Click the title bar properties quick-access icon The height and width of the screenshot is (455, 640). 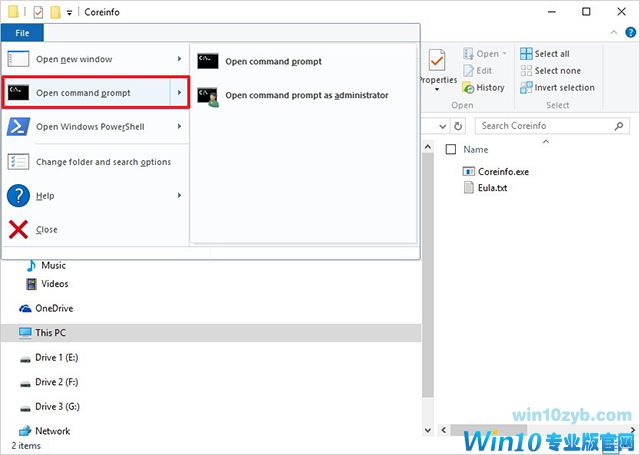pos(38,12)
